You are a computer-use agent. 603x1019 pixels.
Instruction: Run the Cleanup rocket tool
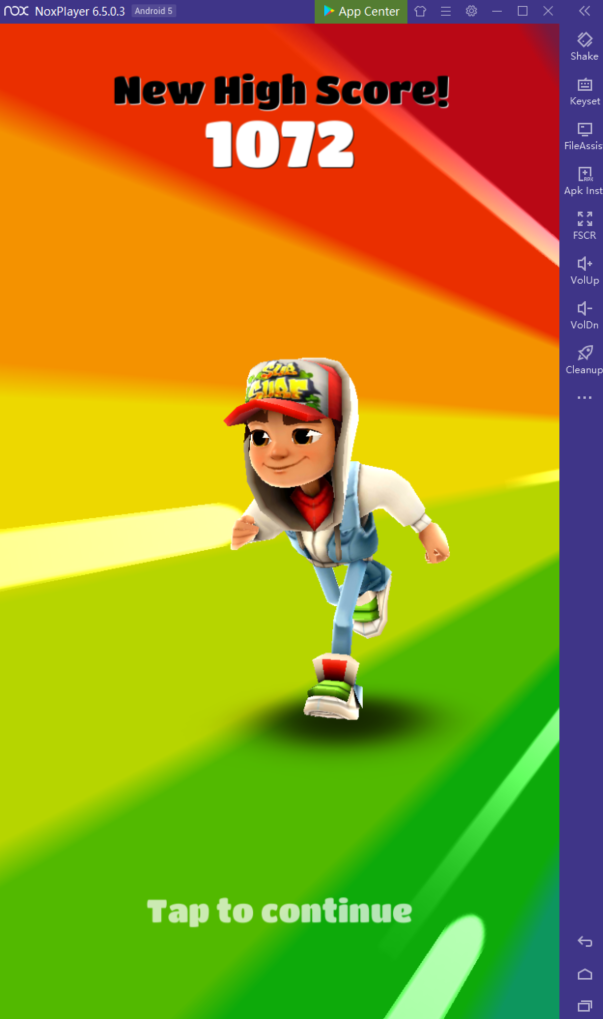[584, 360]
